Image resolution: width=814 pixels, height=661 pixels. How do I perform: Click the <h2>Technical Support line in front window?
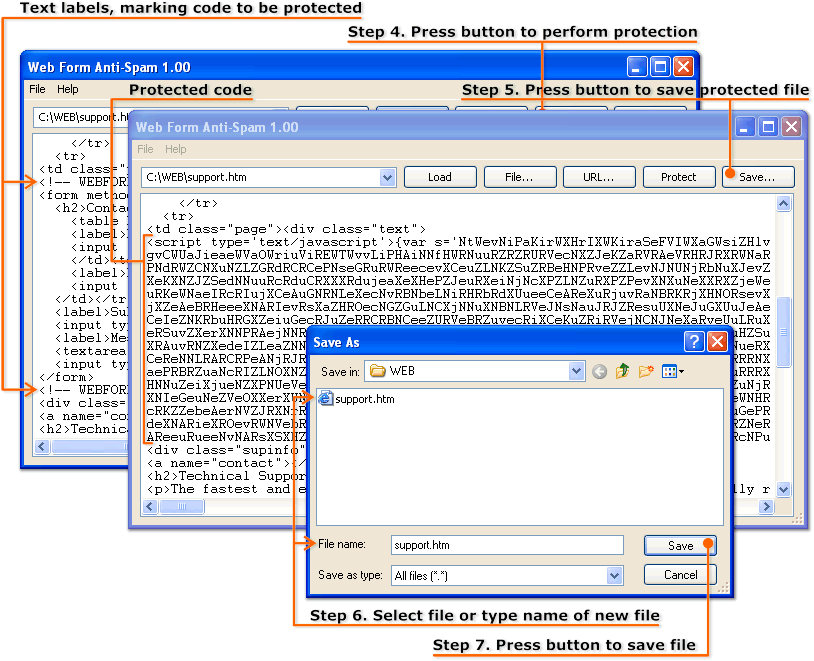tap(225, 476)
